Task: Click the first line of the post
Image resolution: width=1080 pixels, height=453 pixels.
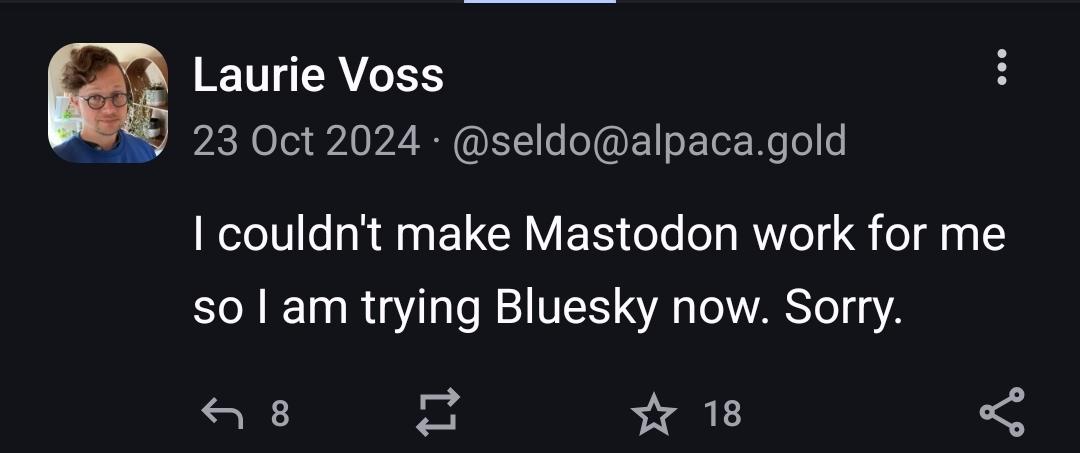Action: pos(598,235)
